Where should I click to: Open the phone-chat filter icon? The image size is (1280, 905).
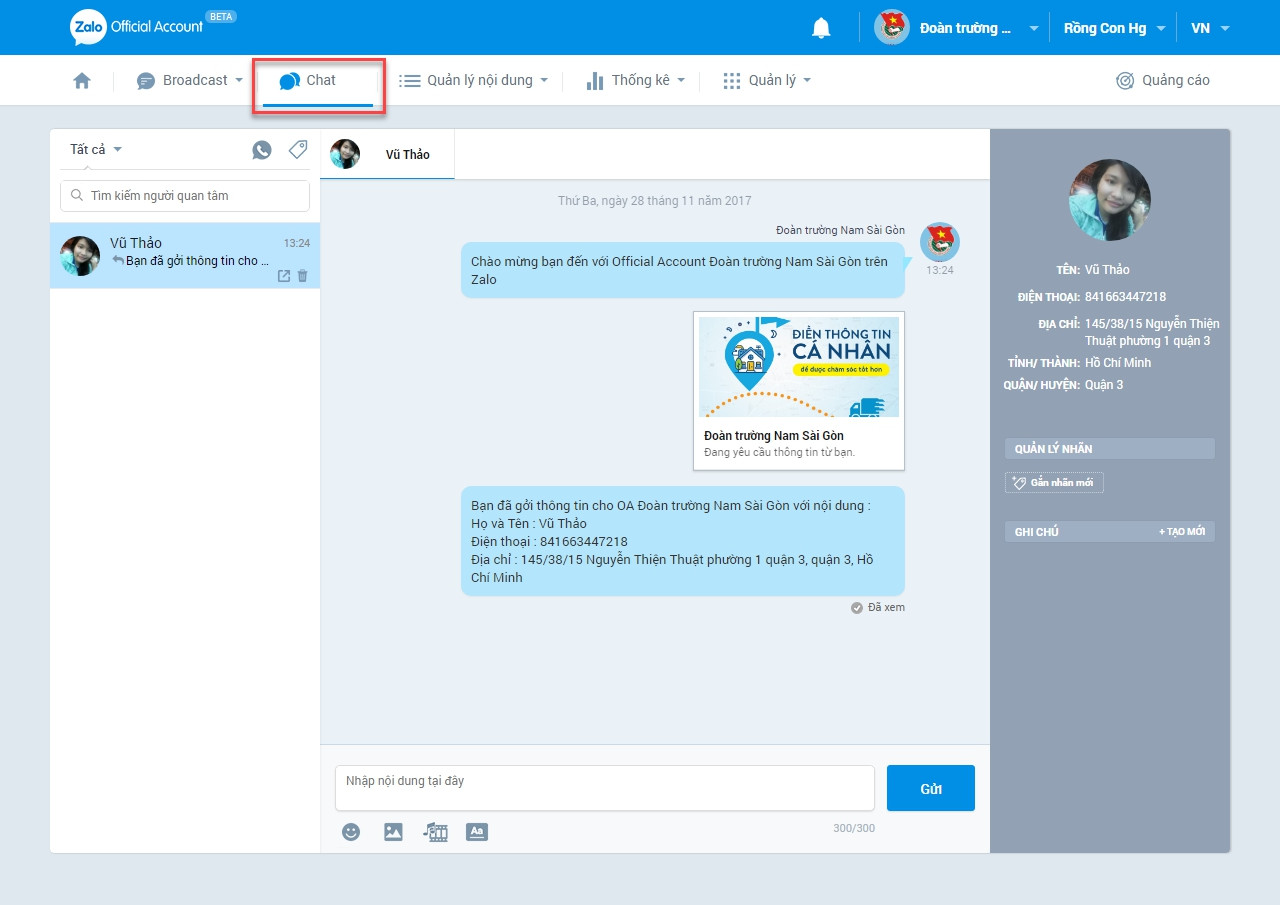(262, 150)
